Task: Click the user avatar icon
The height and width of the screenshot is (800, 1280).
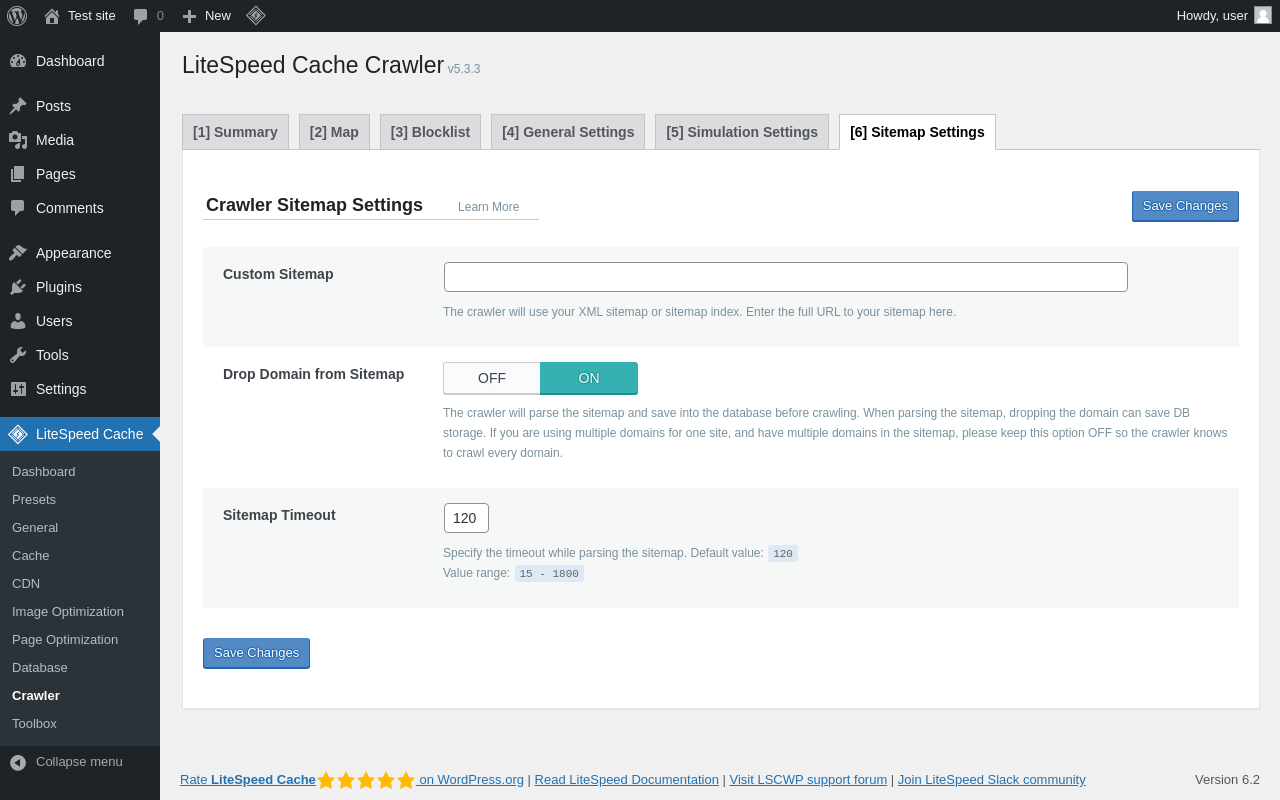Action: click(x=1263, y=15)
